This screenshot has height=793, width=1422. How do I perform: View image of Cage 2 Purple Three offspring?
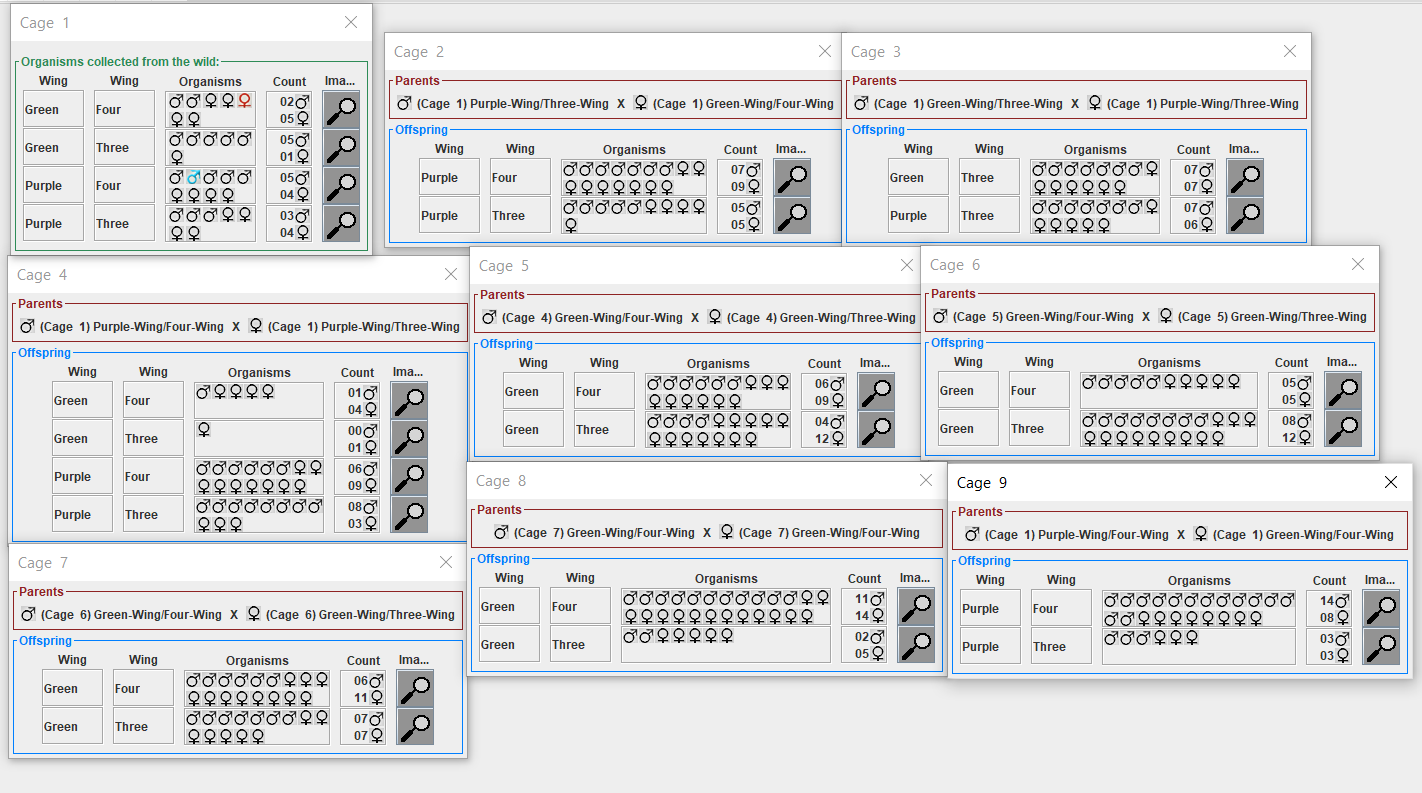click(x=792, y=215)
